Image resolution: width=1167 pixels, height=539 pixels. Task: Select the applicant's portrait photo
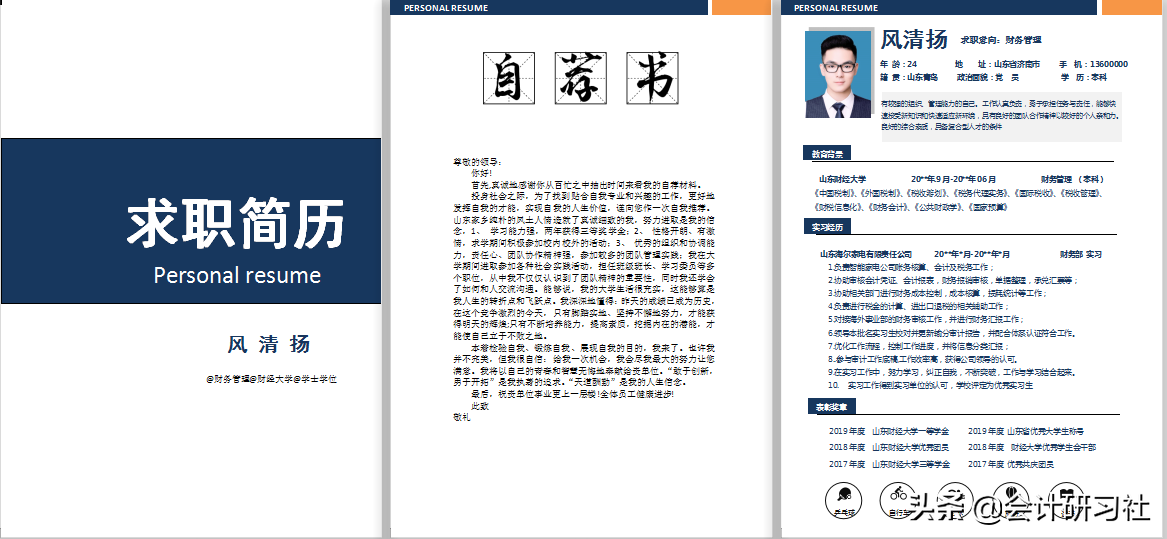(837, 74)
